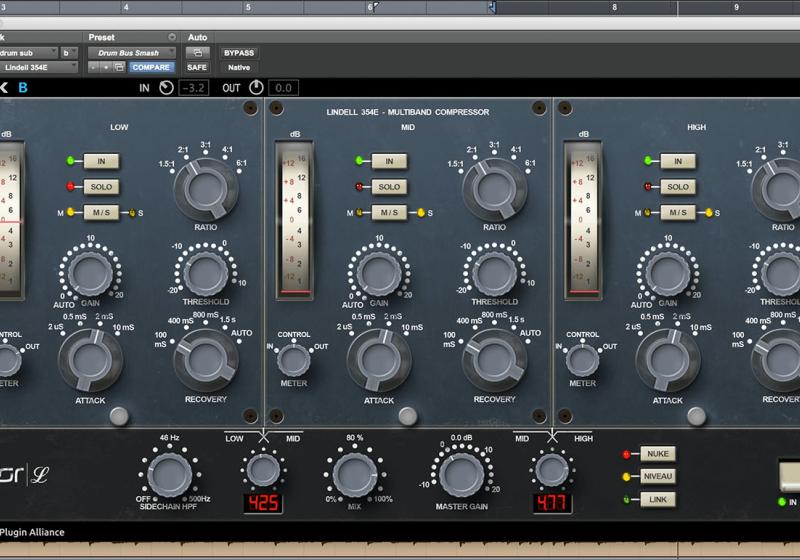Screen dimensions: 800x560
Task: Click the LOW band ATTACK knob
Action: coord(90,360)
